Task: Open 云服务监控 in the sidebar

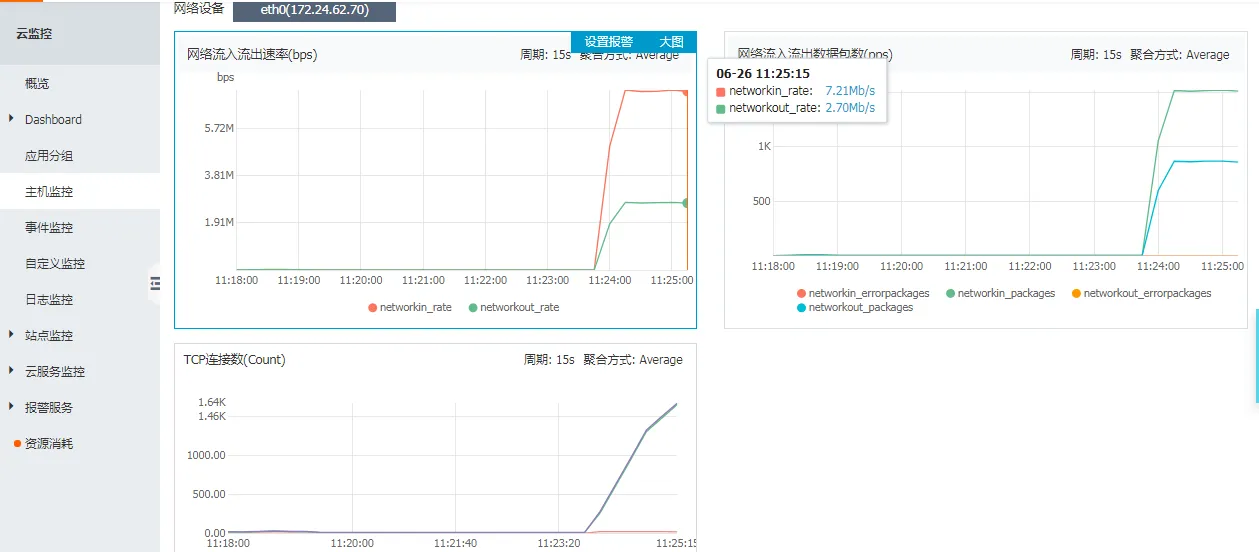Action: (x=55, y=371)
